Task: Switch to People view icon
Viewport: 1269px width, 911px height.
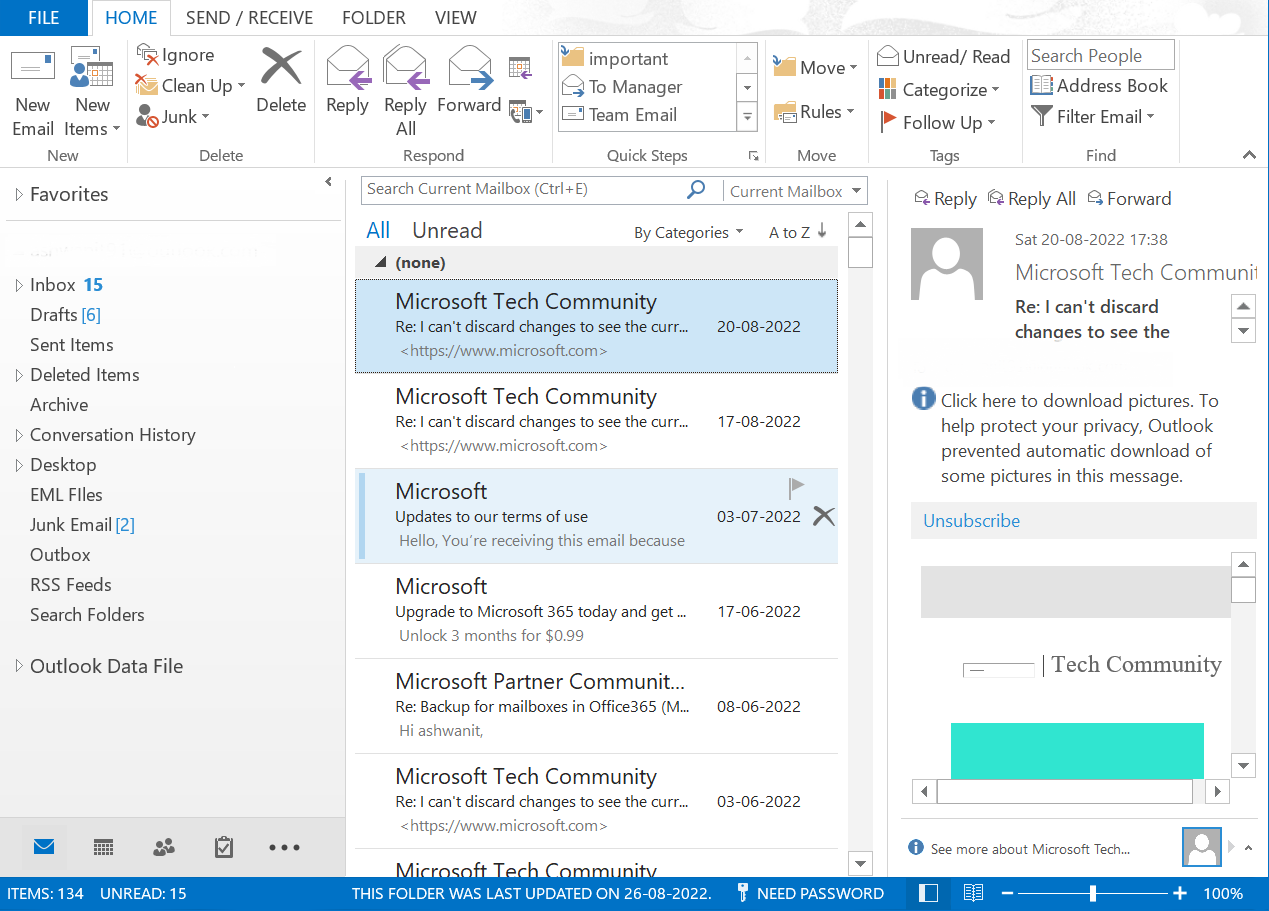Action: [164, 847]
